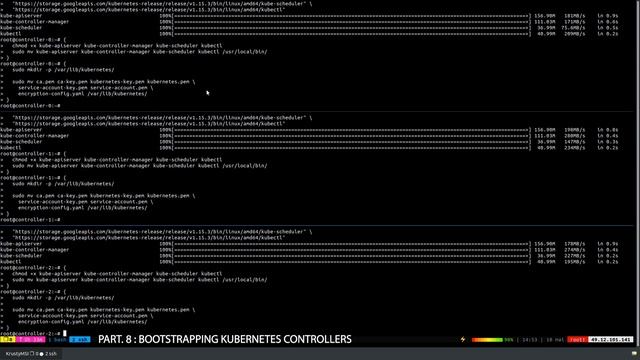The width and height of the screenshot is (640, 360).
Task: Click the last empty root@controller-1 prompt
Action: 30,220
